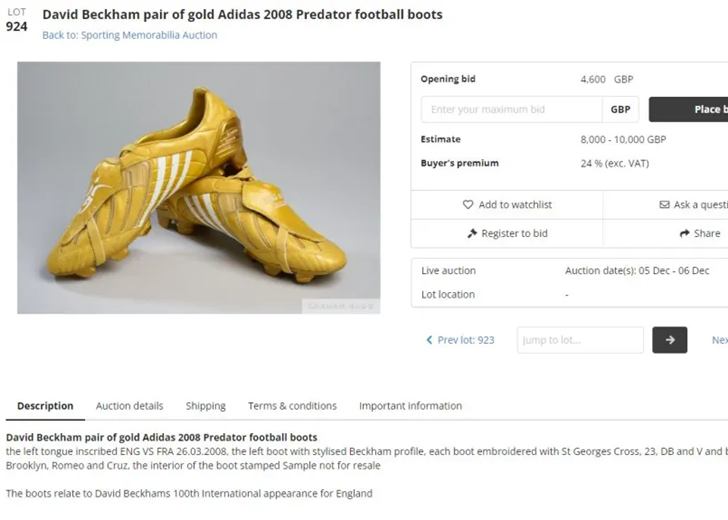
Task: Click the envelope icon for Ask a question
Action: point(664,205)
